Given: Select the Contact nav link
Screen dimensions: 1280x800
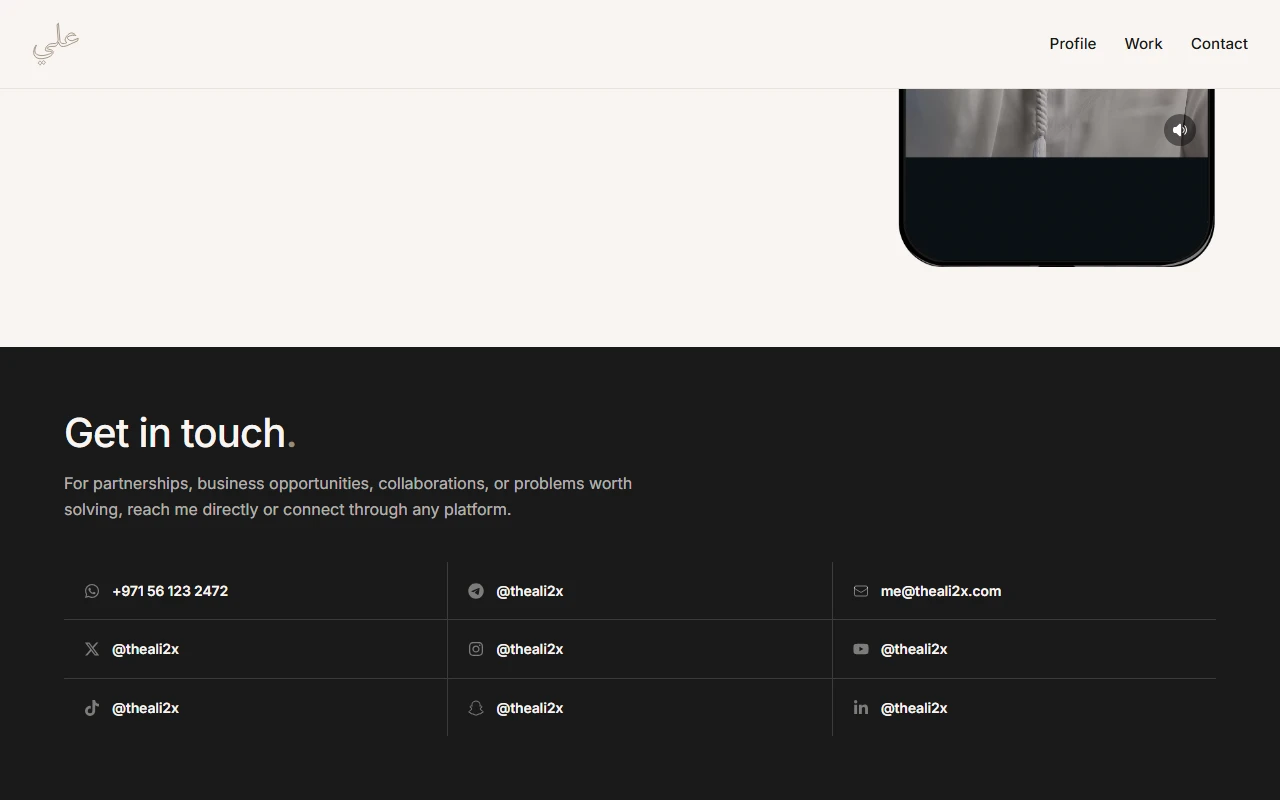Looking at the screenshot, I should click(x=1219, y=44).
